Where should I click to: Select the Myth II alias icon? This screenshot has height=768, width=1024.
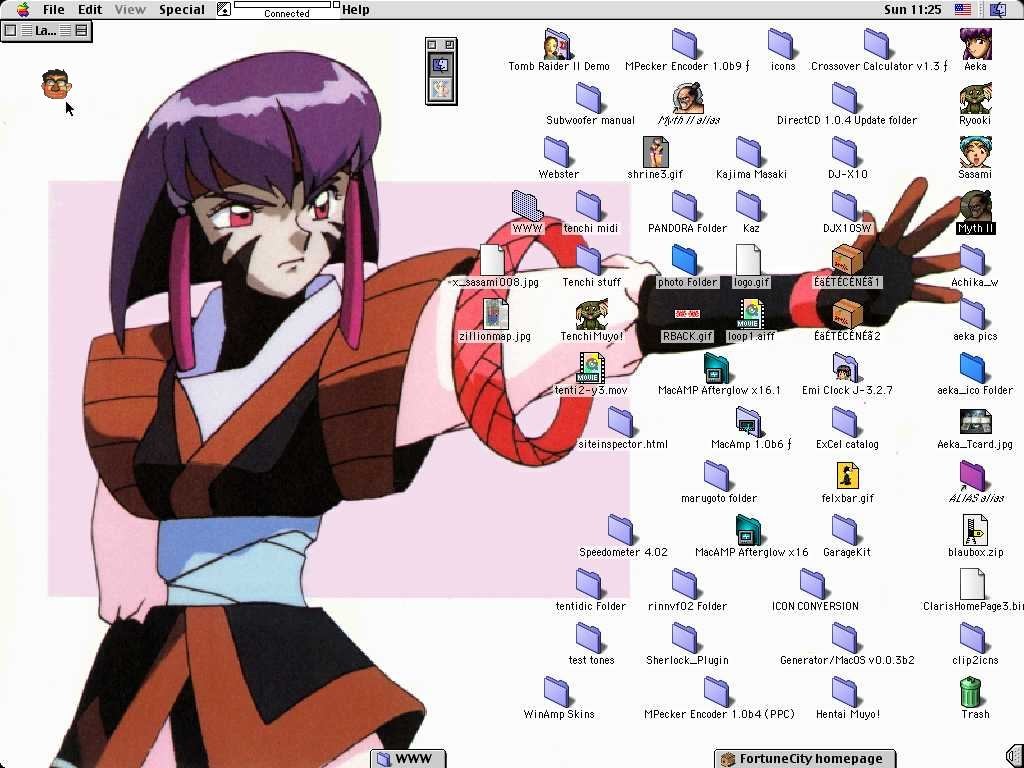point(688,98)
